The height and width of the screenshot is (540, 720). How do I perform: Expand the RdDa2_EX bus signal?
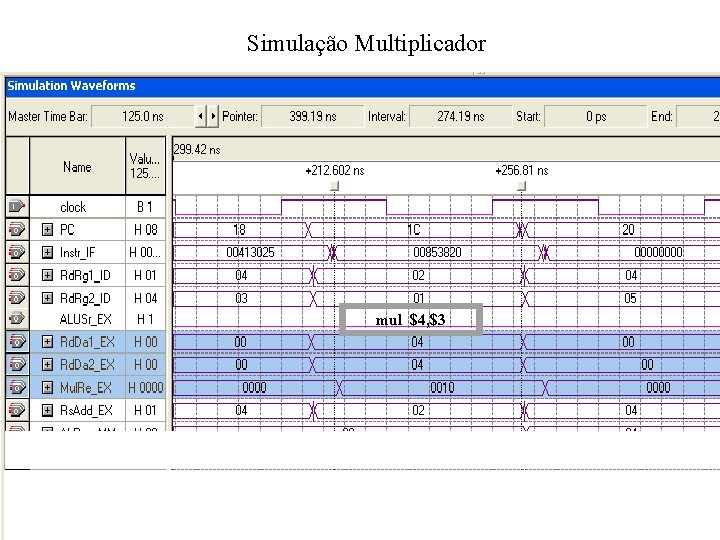tap(47, 365)
